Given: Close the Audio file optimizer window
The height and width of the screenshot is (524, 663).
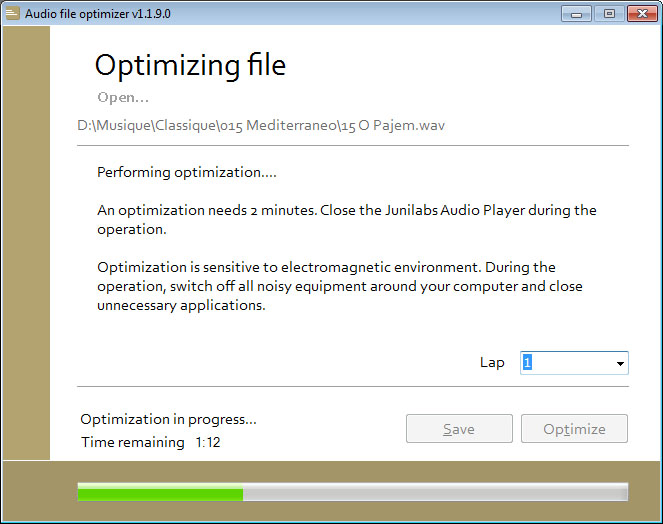Looking at the screenshot, I should (642, 14).
